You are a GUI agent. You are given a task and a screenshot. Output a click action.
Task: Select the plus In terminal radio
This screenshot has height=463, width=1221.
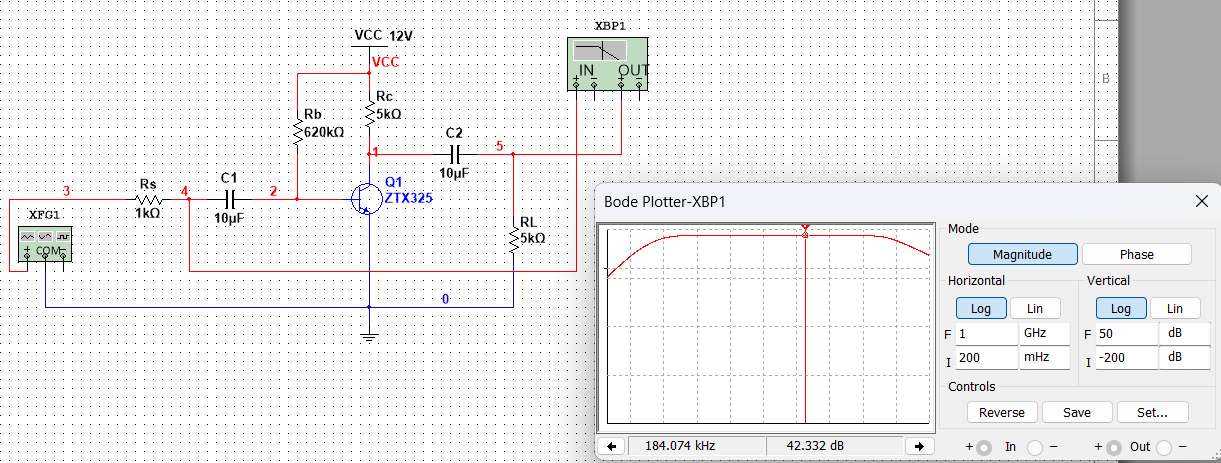pos(983,447)
